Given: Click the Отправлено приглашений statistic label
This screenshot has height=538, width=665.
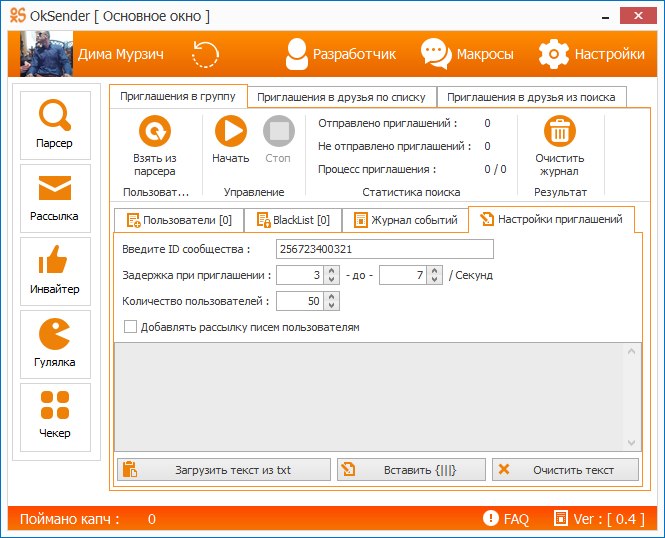Looking at the screenshot, I should coord(388,123).
